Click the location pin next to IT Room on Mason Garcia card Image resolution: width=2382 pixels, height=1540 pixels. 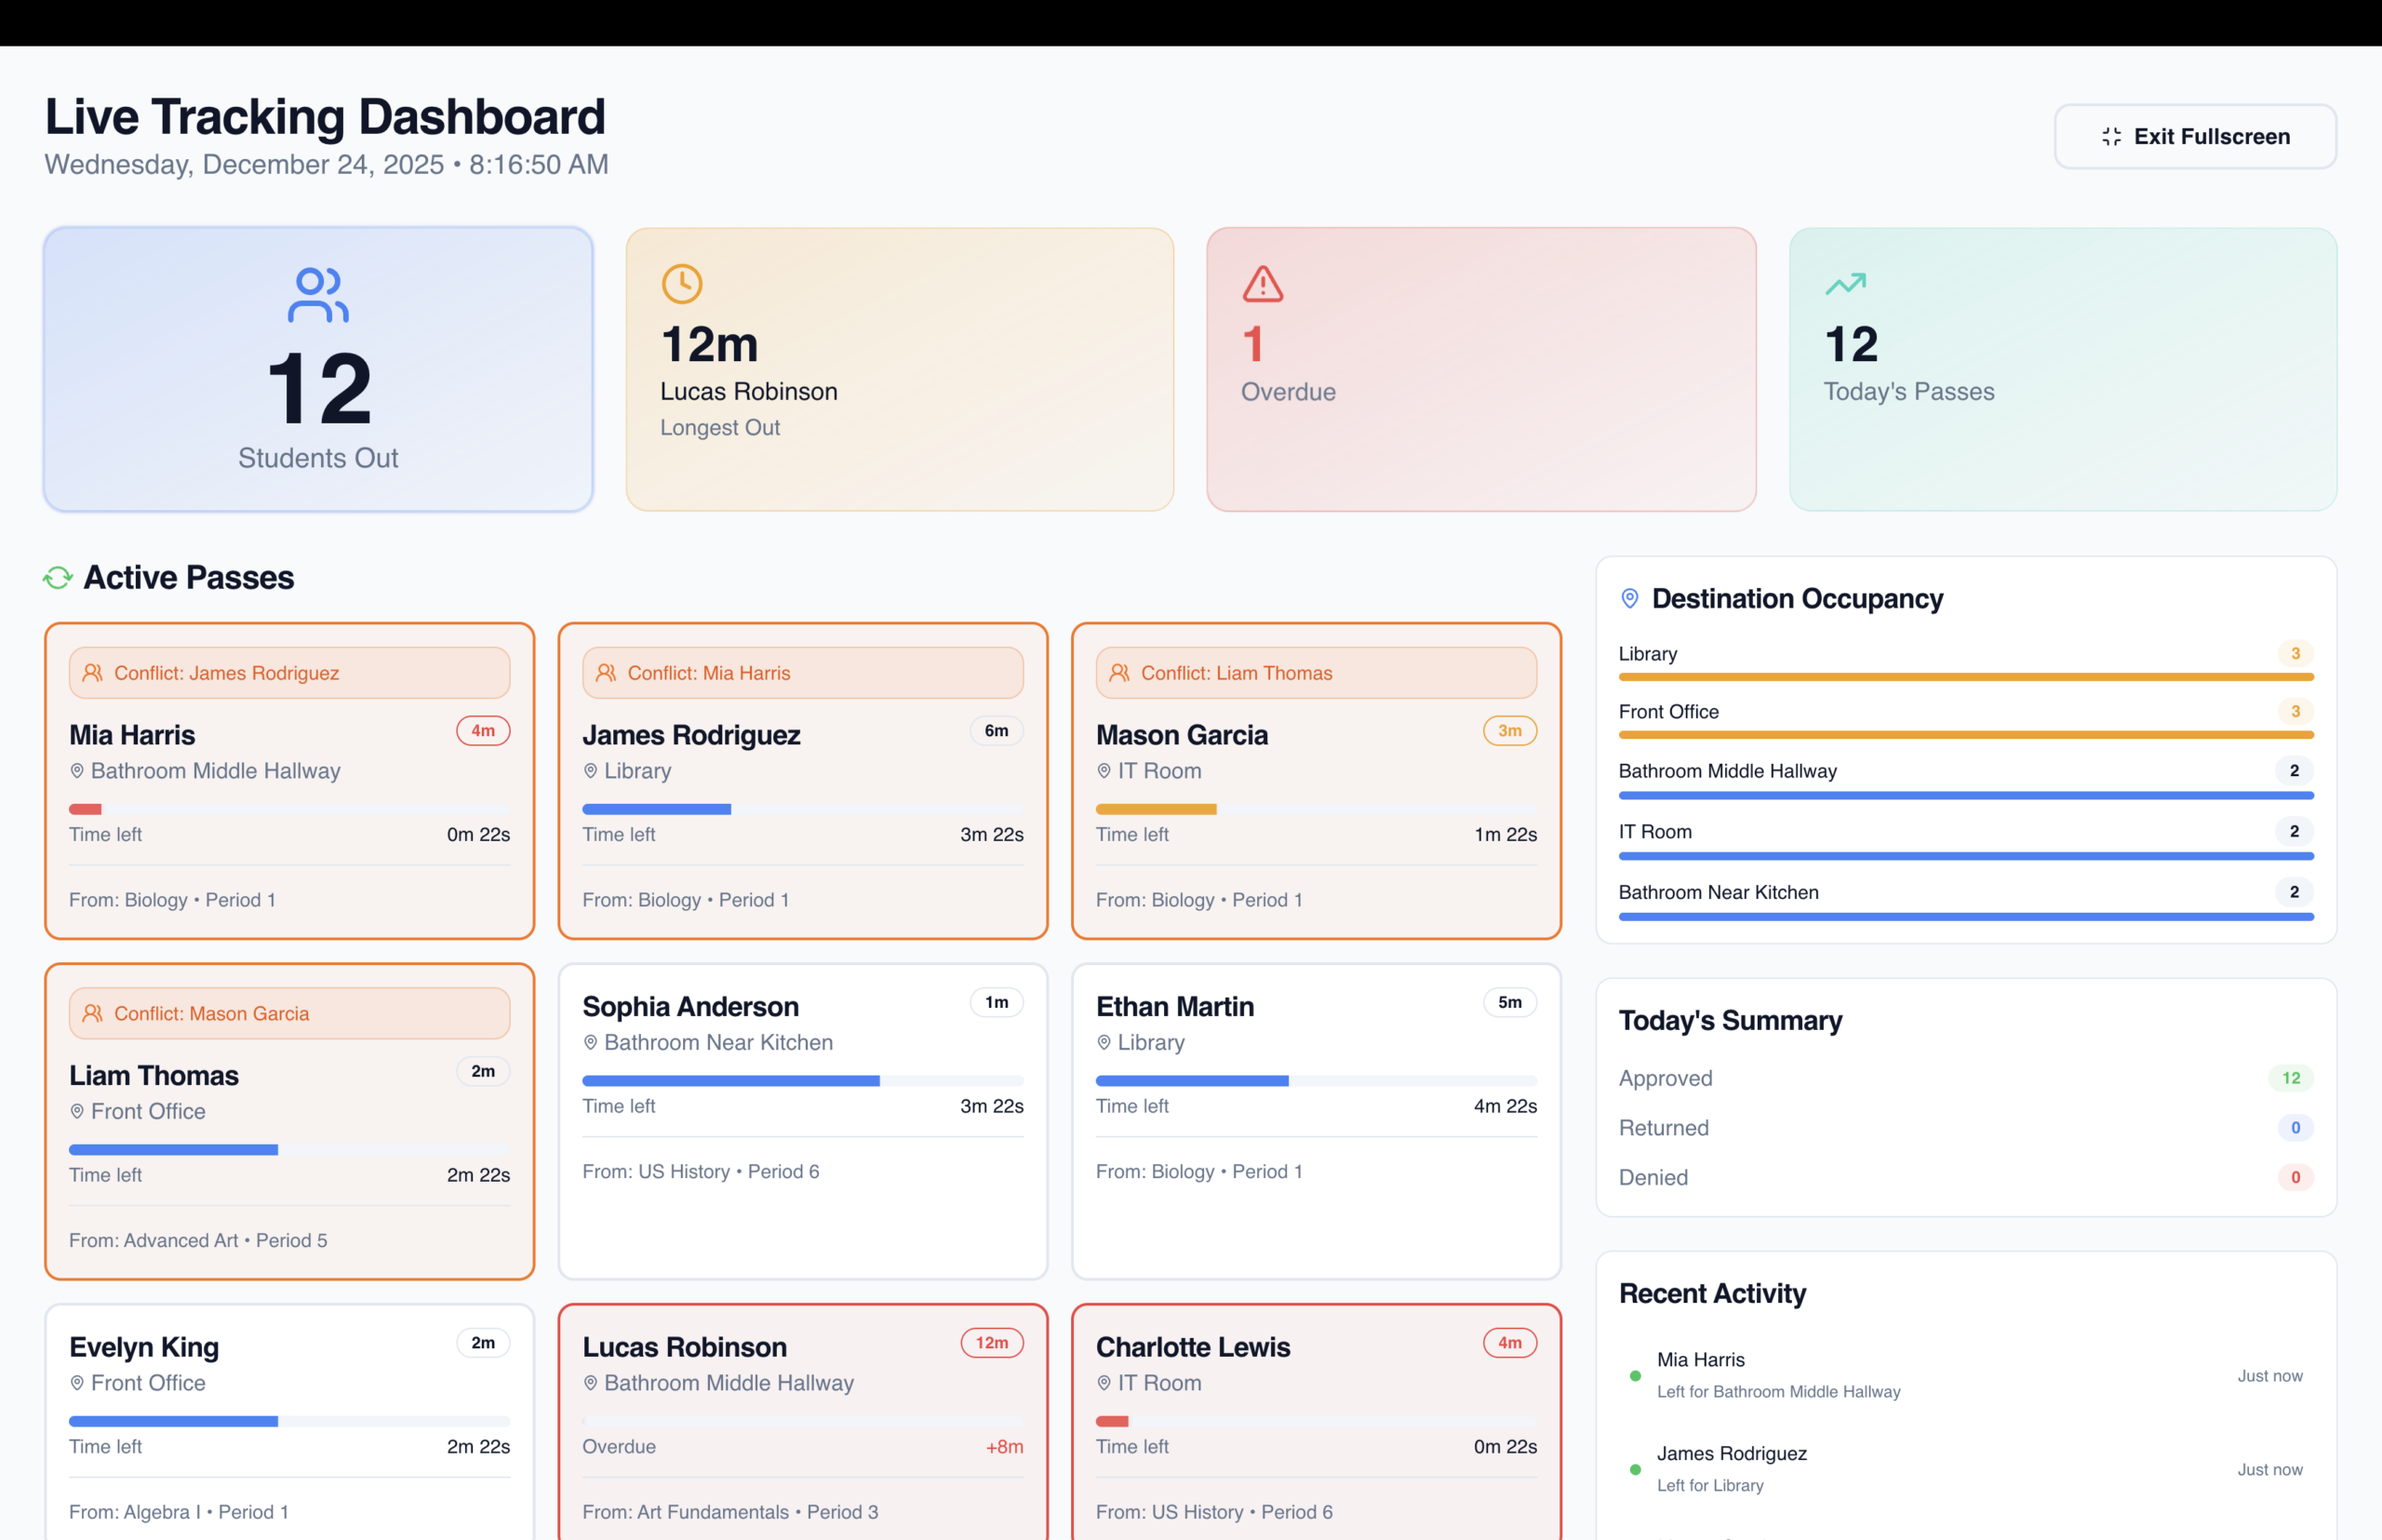1104,771
